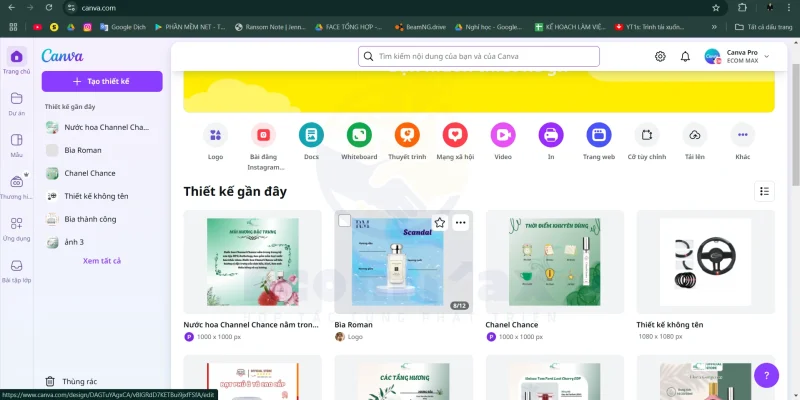
Task: Open the help question mark button
Action: coord(766,376)
